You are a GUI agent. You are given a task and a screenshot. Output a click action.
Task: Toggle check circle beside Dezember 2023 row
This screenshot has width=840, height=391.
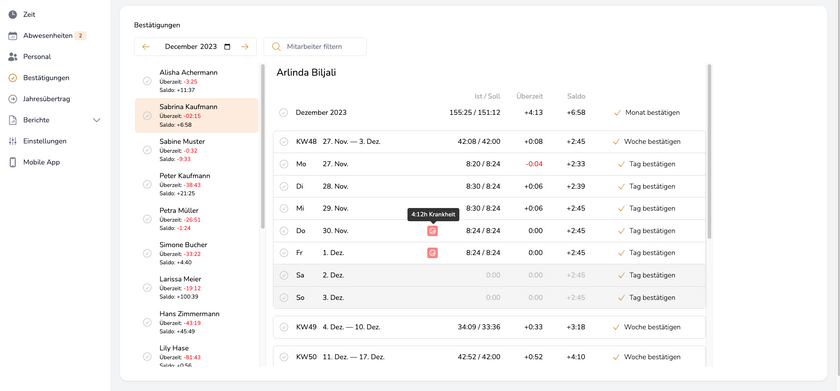[283, 112]
